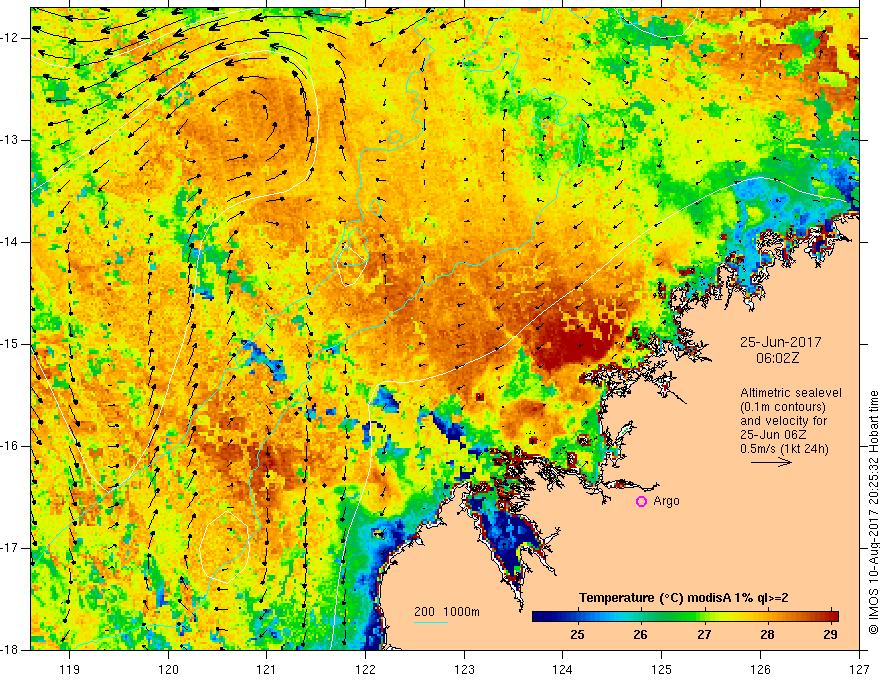Click the 124 longitude axis label
Screen dimensions: 880x680
click(563, 669)
